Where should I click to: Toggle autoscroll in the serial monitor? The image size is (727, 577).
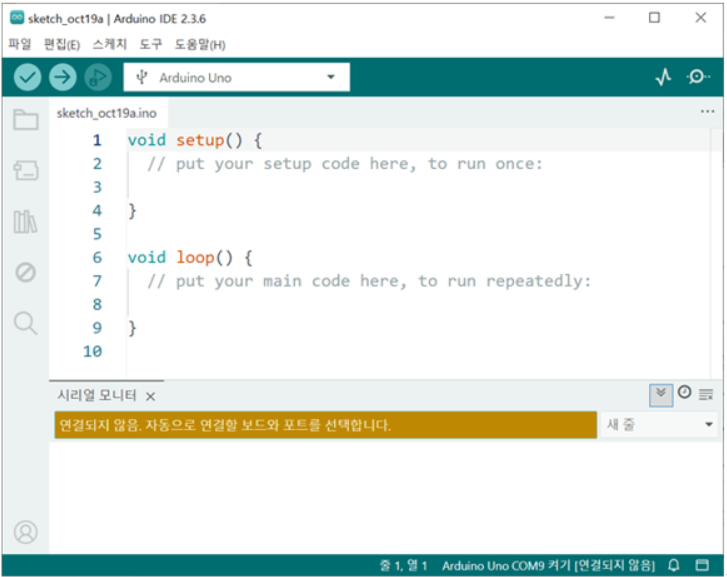pyautogui.click(x=661, y=395)
